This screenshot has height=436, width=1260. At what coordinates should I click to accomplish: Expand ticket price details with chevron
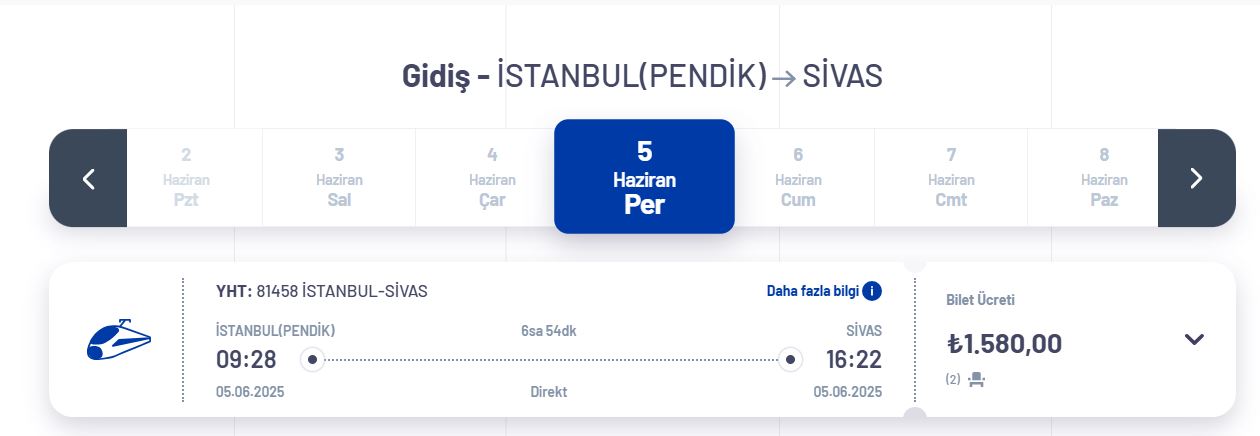pyautogui.click(x=1194, y=339)
